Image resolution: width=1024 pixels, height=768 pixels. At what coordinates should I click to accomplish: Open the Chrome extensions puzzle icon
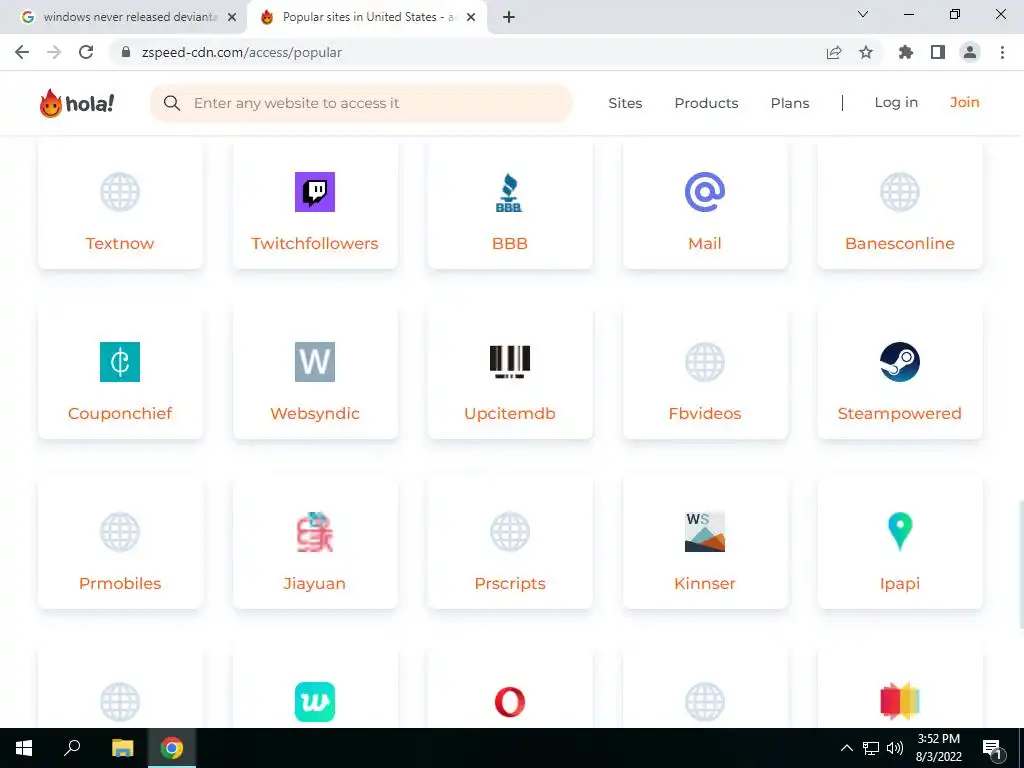[x=905, y=52]
